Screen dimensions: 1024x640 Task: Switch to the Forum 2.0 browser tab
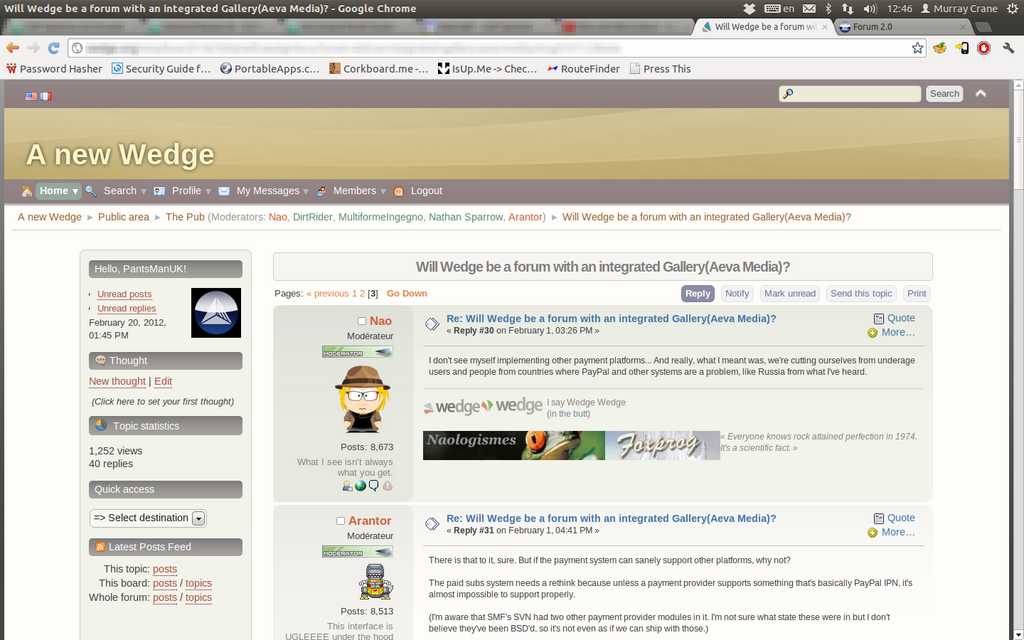click(x=872, y=27)
